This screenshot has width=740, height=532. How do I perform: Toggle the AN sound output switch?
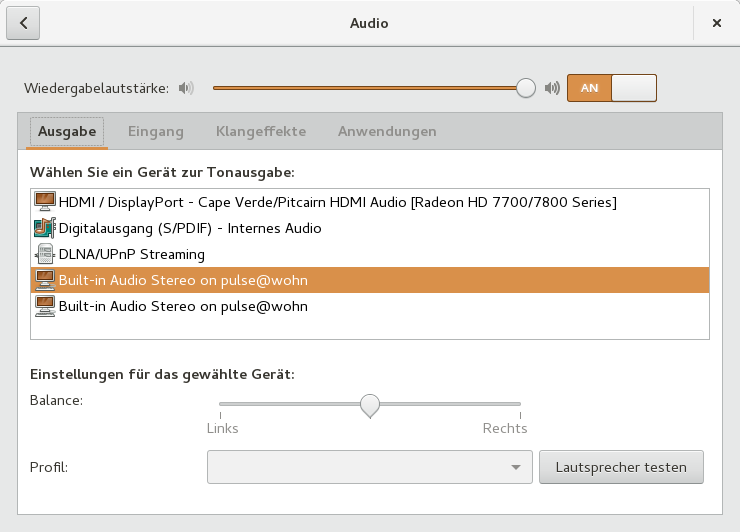(x=612, y=88)
